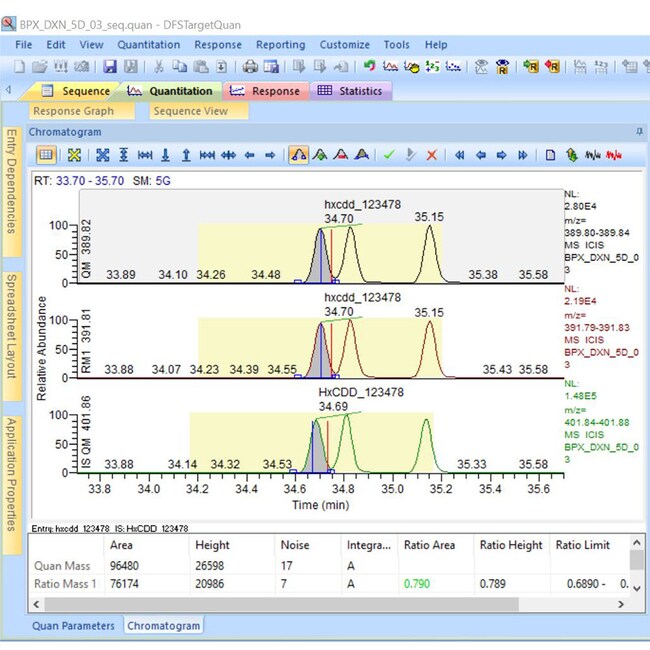650x650 pixels.
Task: Click the Print icon in the main toolbar
Action: (249, 66)
